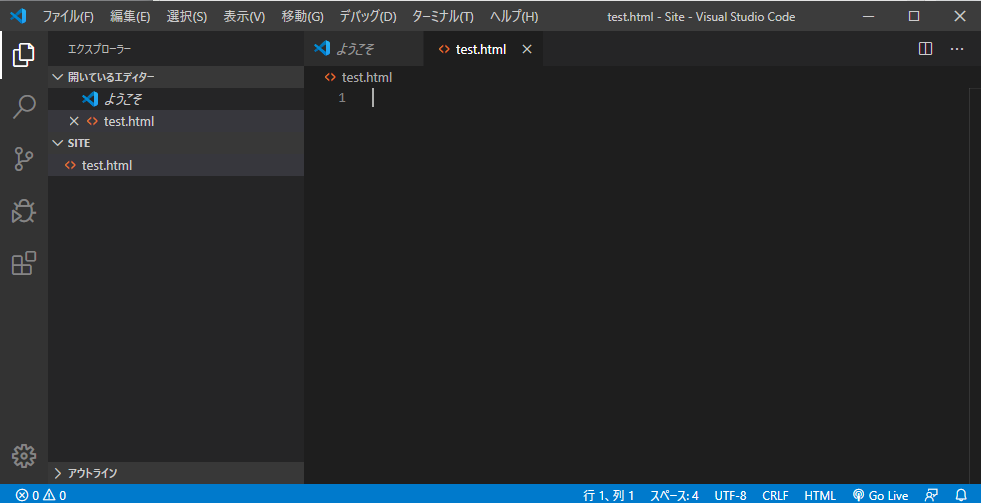Open the Explorer view in activity bar
The height and width of the screenshot is (503, 981).
coord(24,55)
